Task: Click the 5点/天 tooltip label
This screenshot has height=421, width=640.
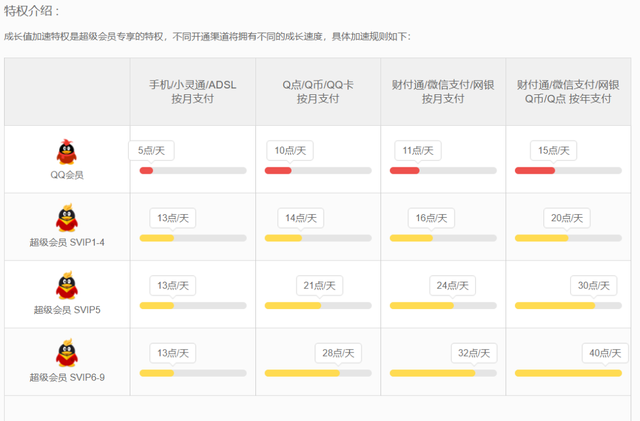Action: pos(151,151)
